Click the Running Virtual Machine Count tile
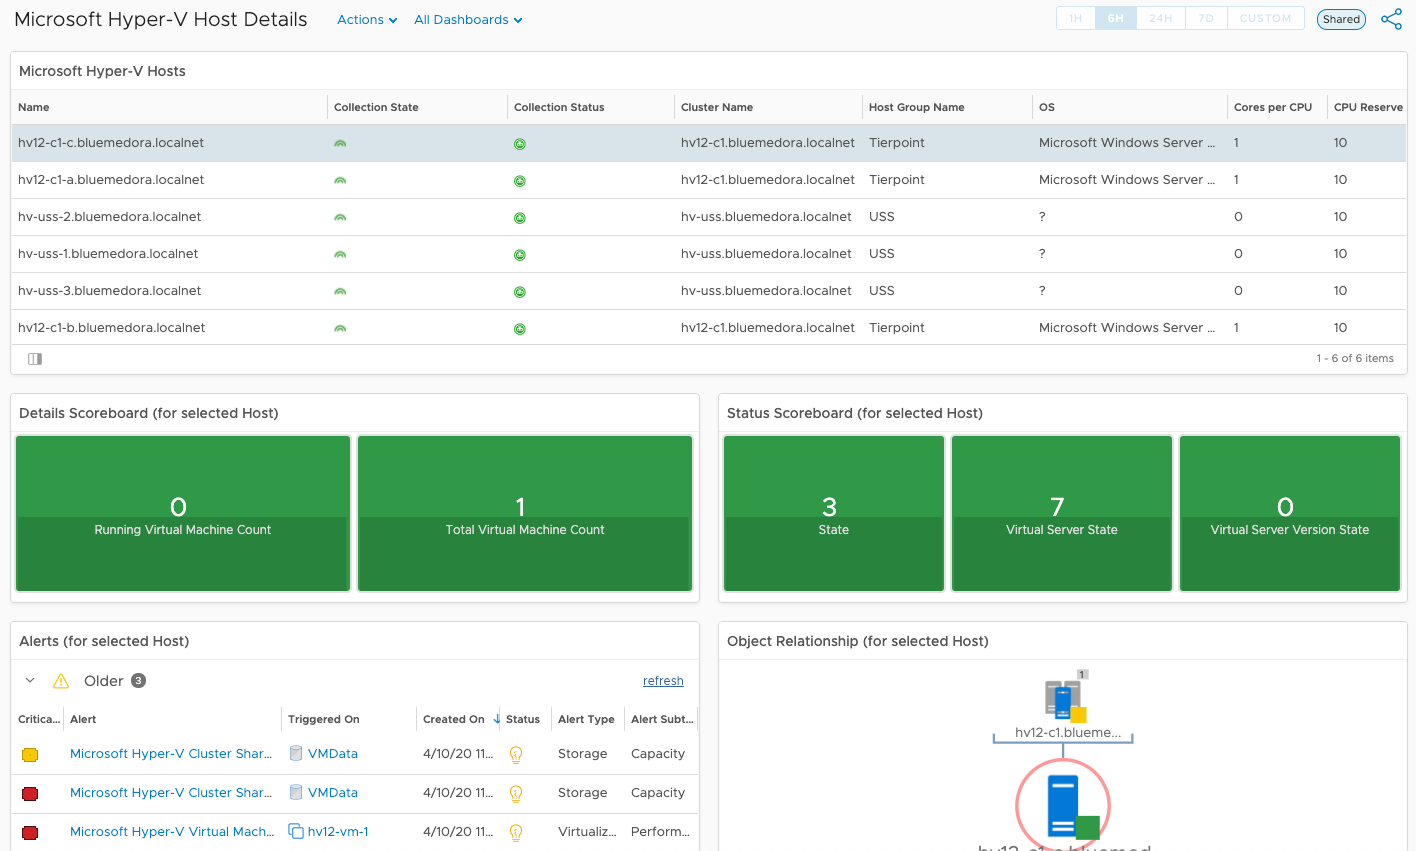 click(x=183, y=513)
